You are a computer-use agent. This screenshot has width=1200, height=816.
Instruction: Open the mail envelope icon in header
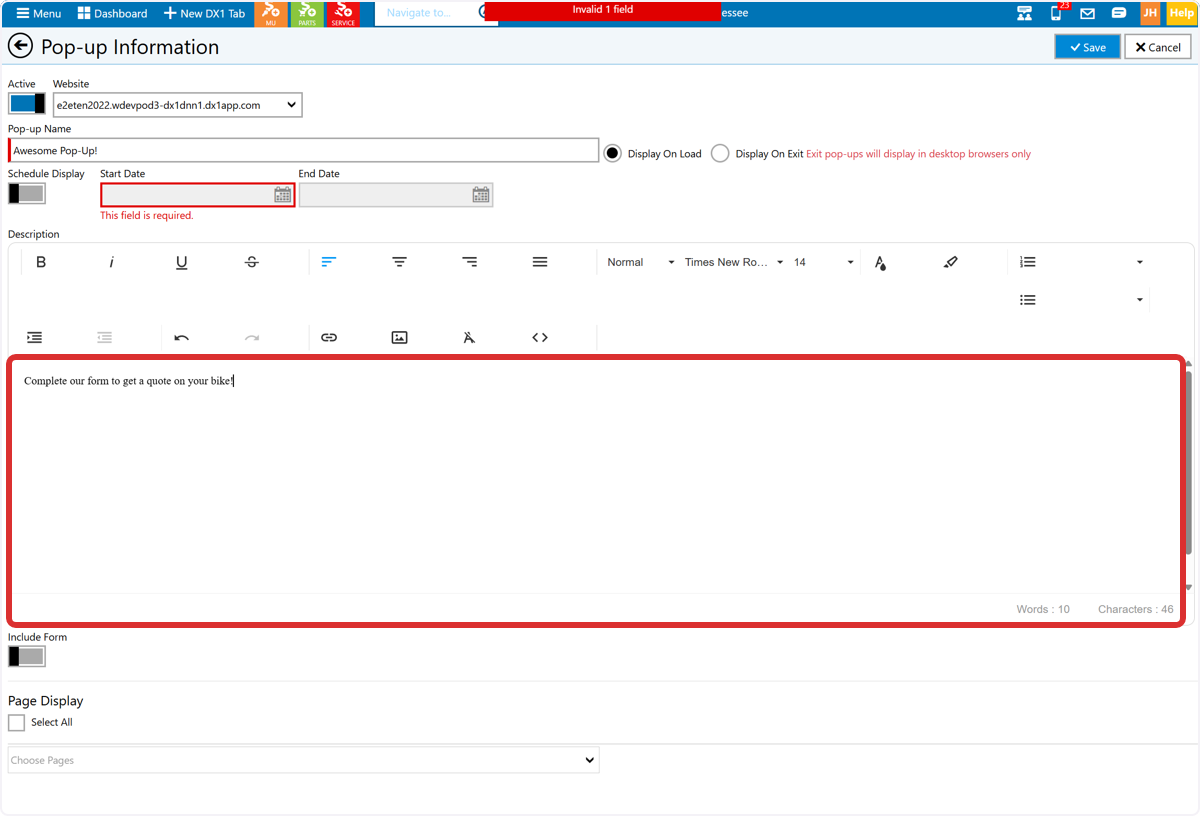point(1087,14)
